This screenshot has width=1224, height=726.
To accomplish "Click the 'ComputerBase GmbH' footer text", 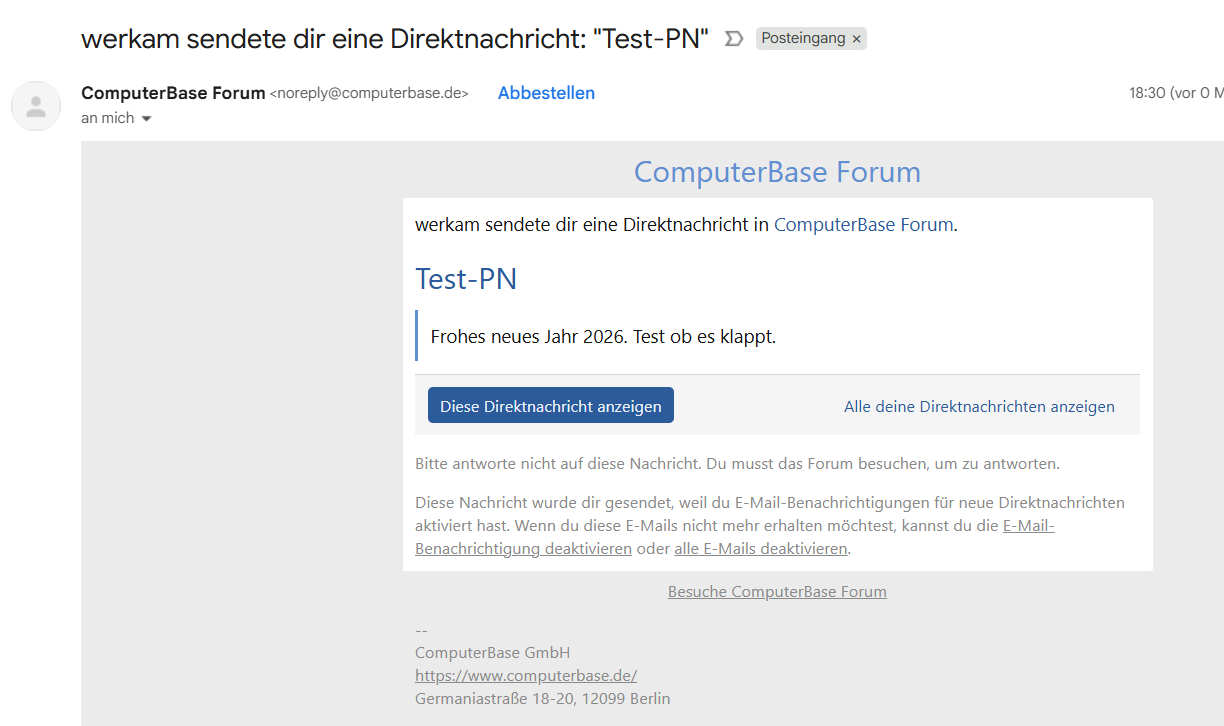I will 493,652.
